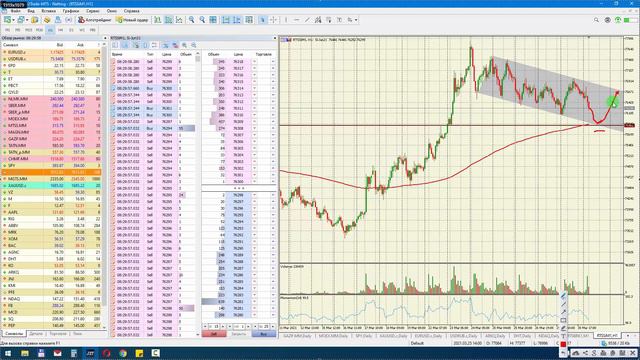This screenshot has height=360, width=640.
Task: Zoom in the depth of market ladder
Action: tap(184, 45)
